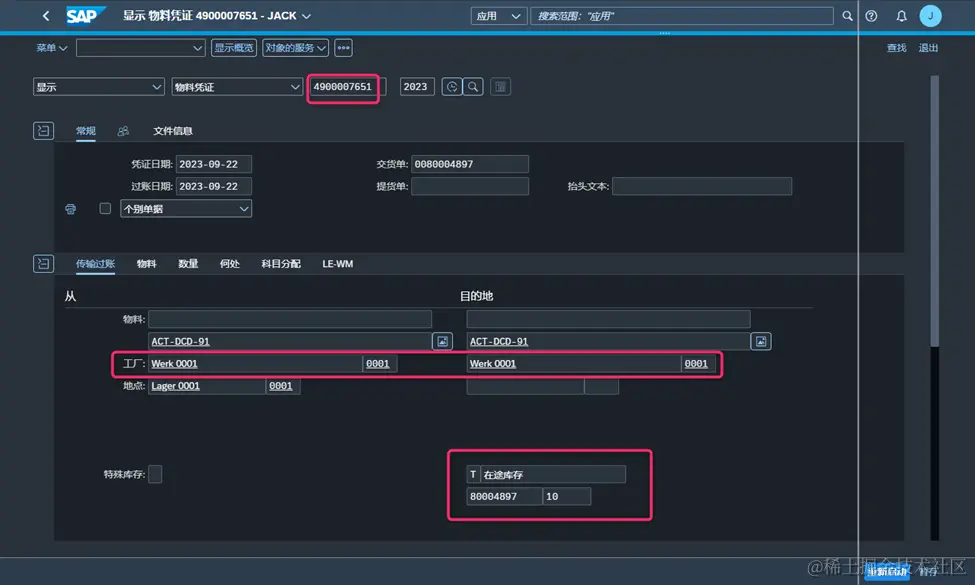Image resolution: width=975 pixels, height=585 pixels.
Task: Switch to the LE-WM tab
Action: click(x=338, y=264)
